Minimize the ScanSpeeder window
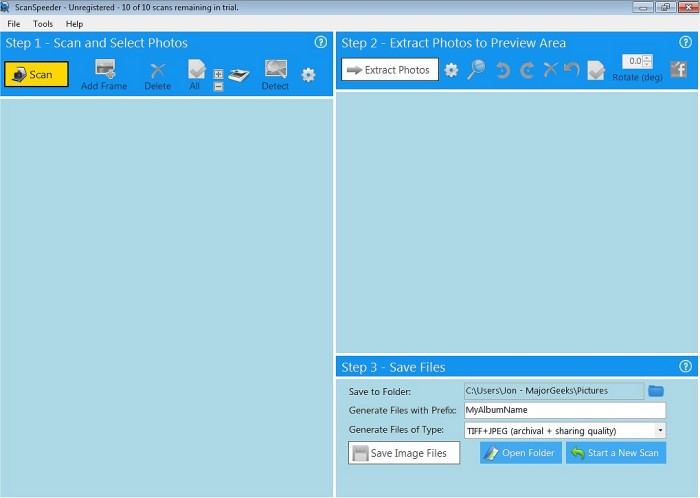 [x=643, y=7]
